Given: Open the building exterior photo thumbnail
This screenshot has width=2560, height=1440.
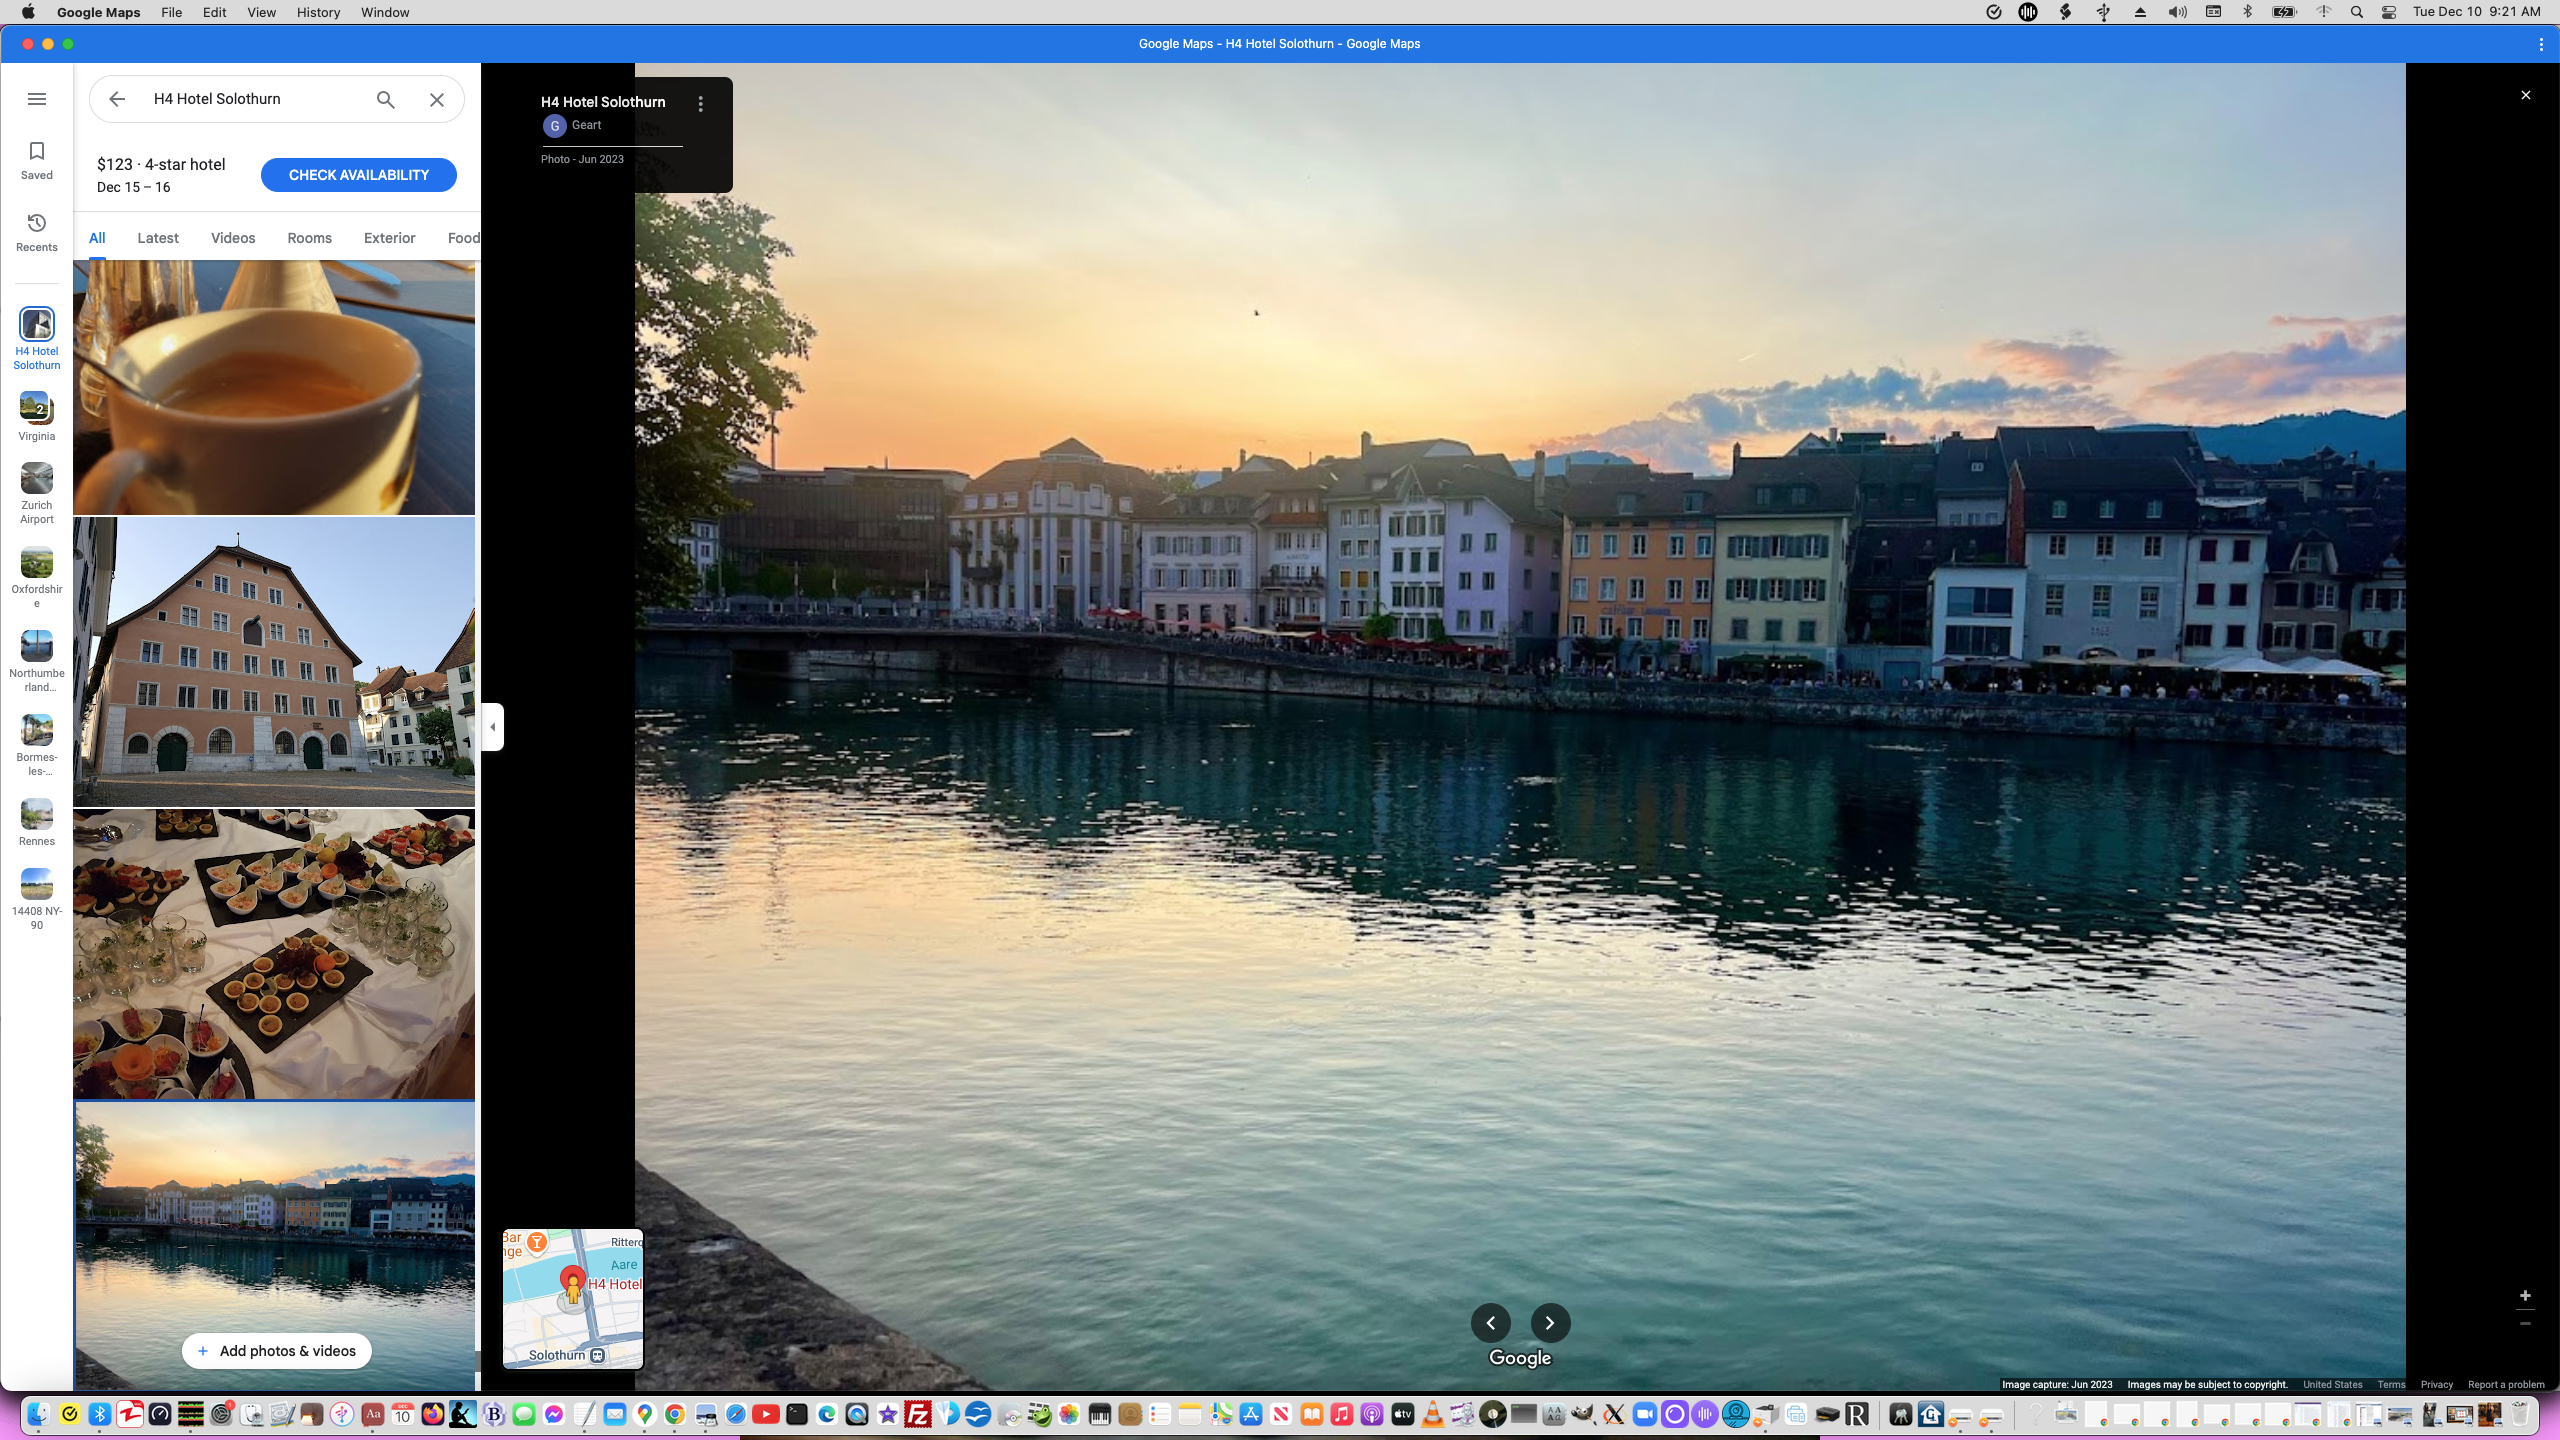Looking at the screenshot, I should pyautogui.click(x=274, y=662).
